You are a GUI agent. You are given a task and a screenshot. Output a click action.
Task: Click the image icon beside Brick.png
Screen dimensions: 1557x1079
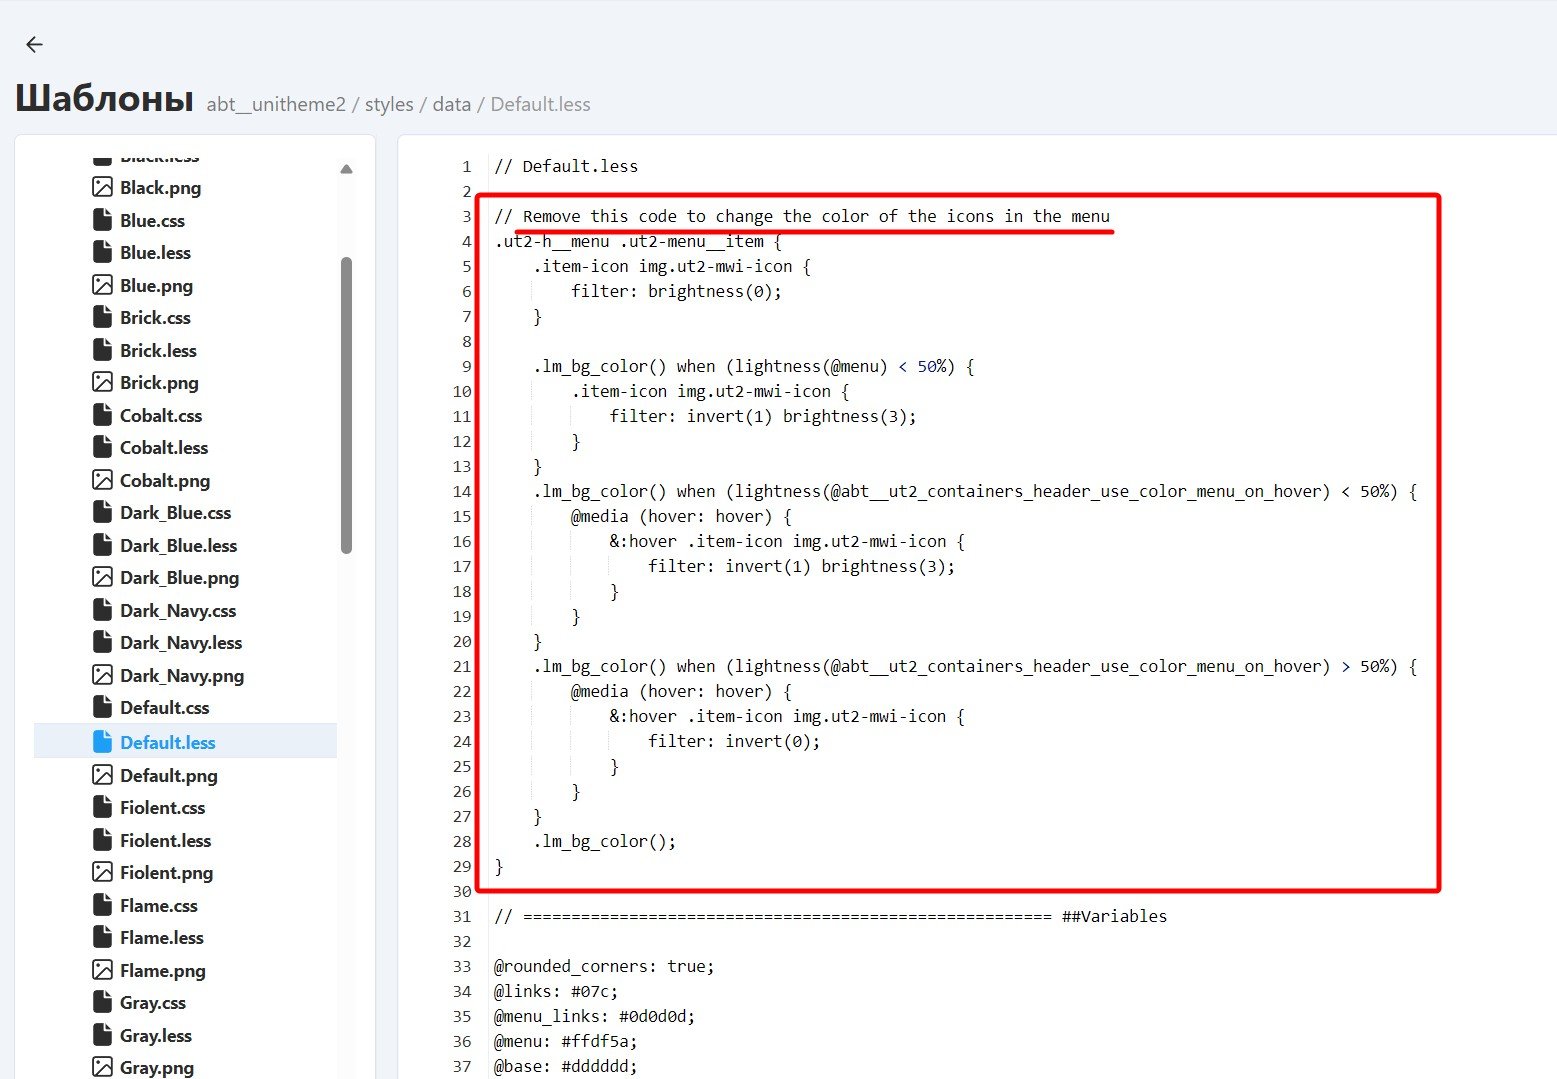102,382
